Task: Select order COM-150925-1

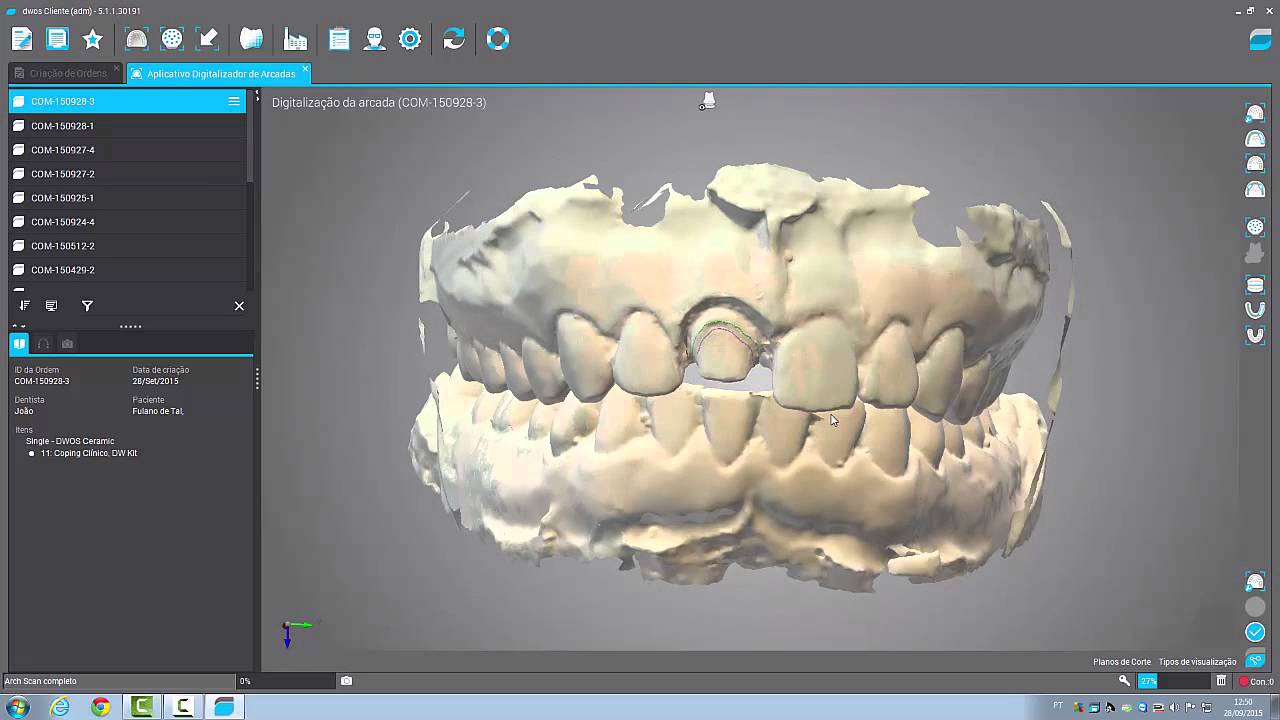Action: tap(127, 198)
